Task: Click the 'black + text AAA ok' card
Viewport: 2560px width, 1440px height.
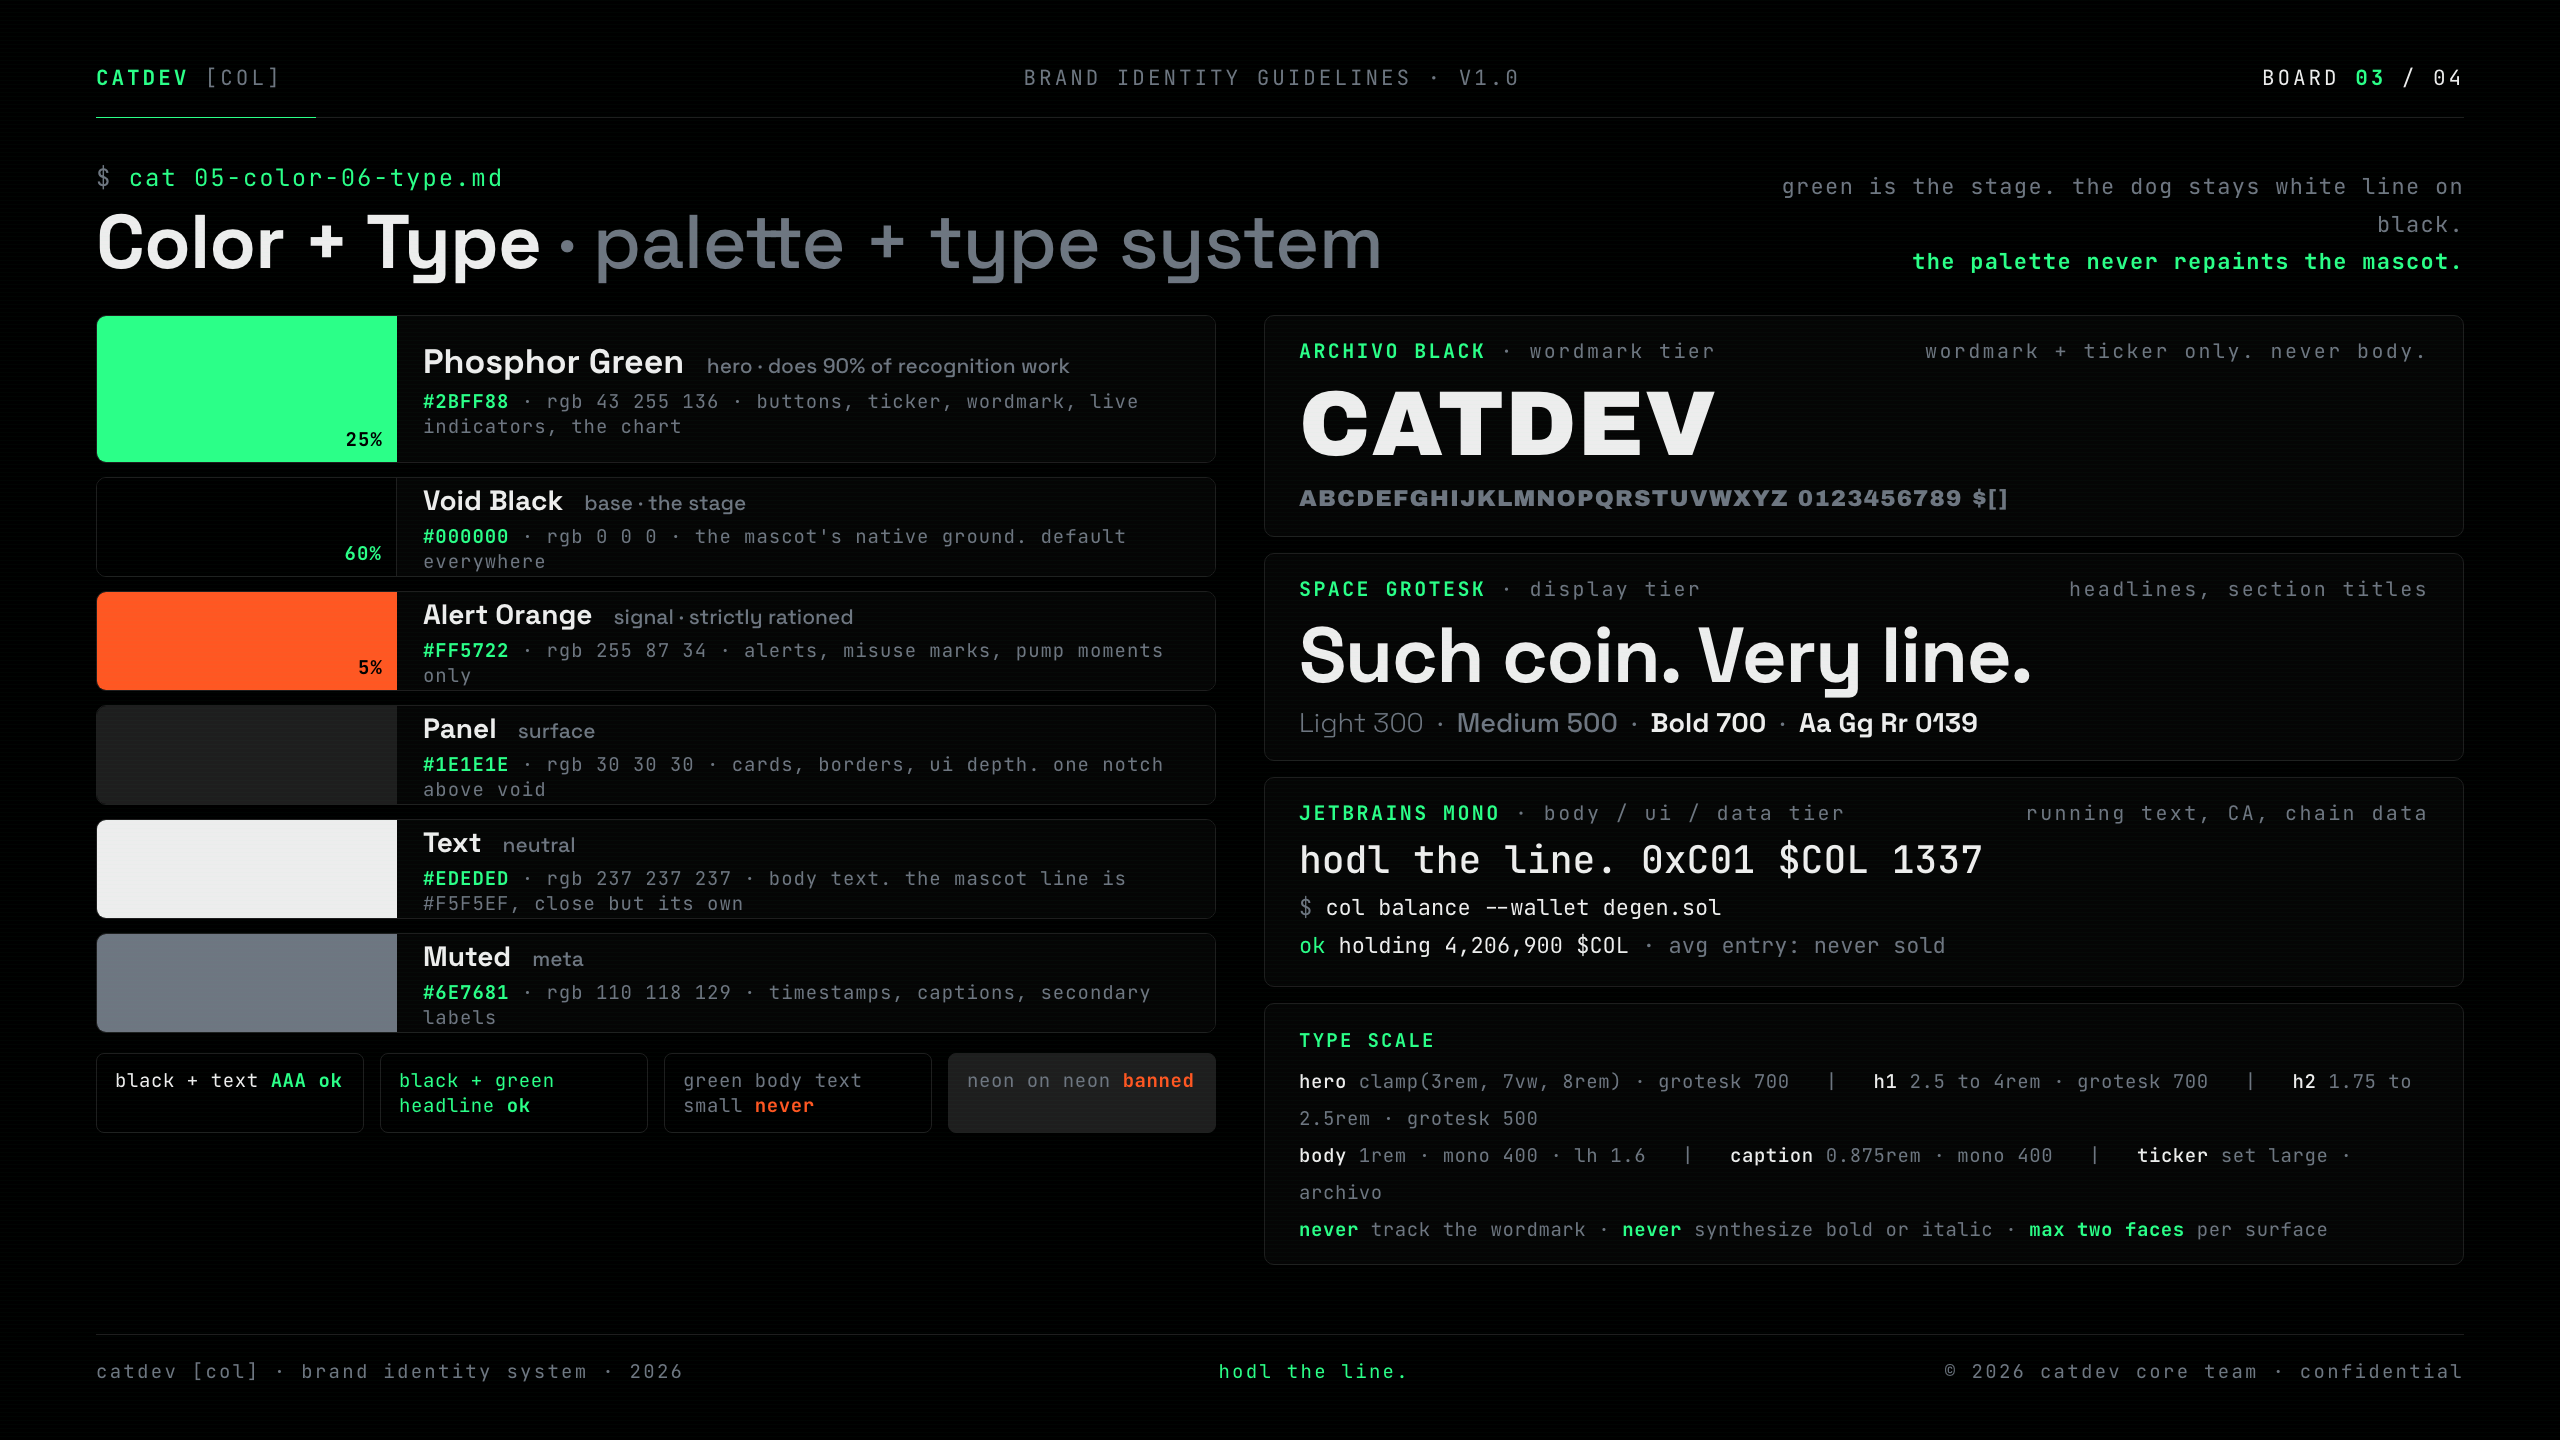Action: [x=230, y=1093]
